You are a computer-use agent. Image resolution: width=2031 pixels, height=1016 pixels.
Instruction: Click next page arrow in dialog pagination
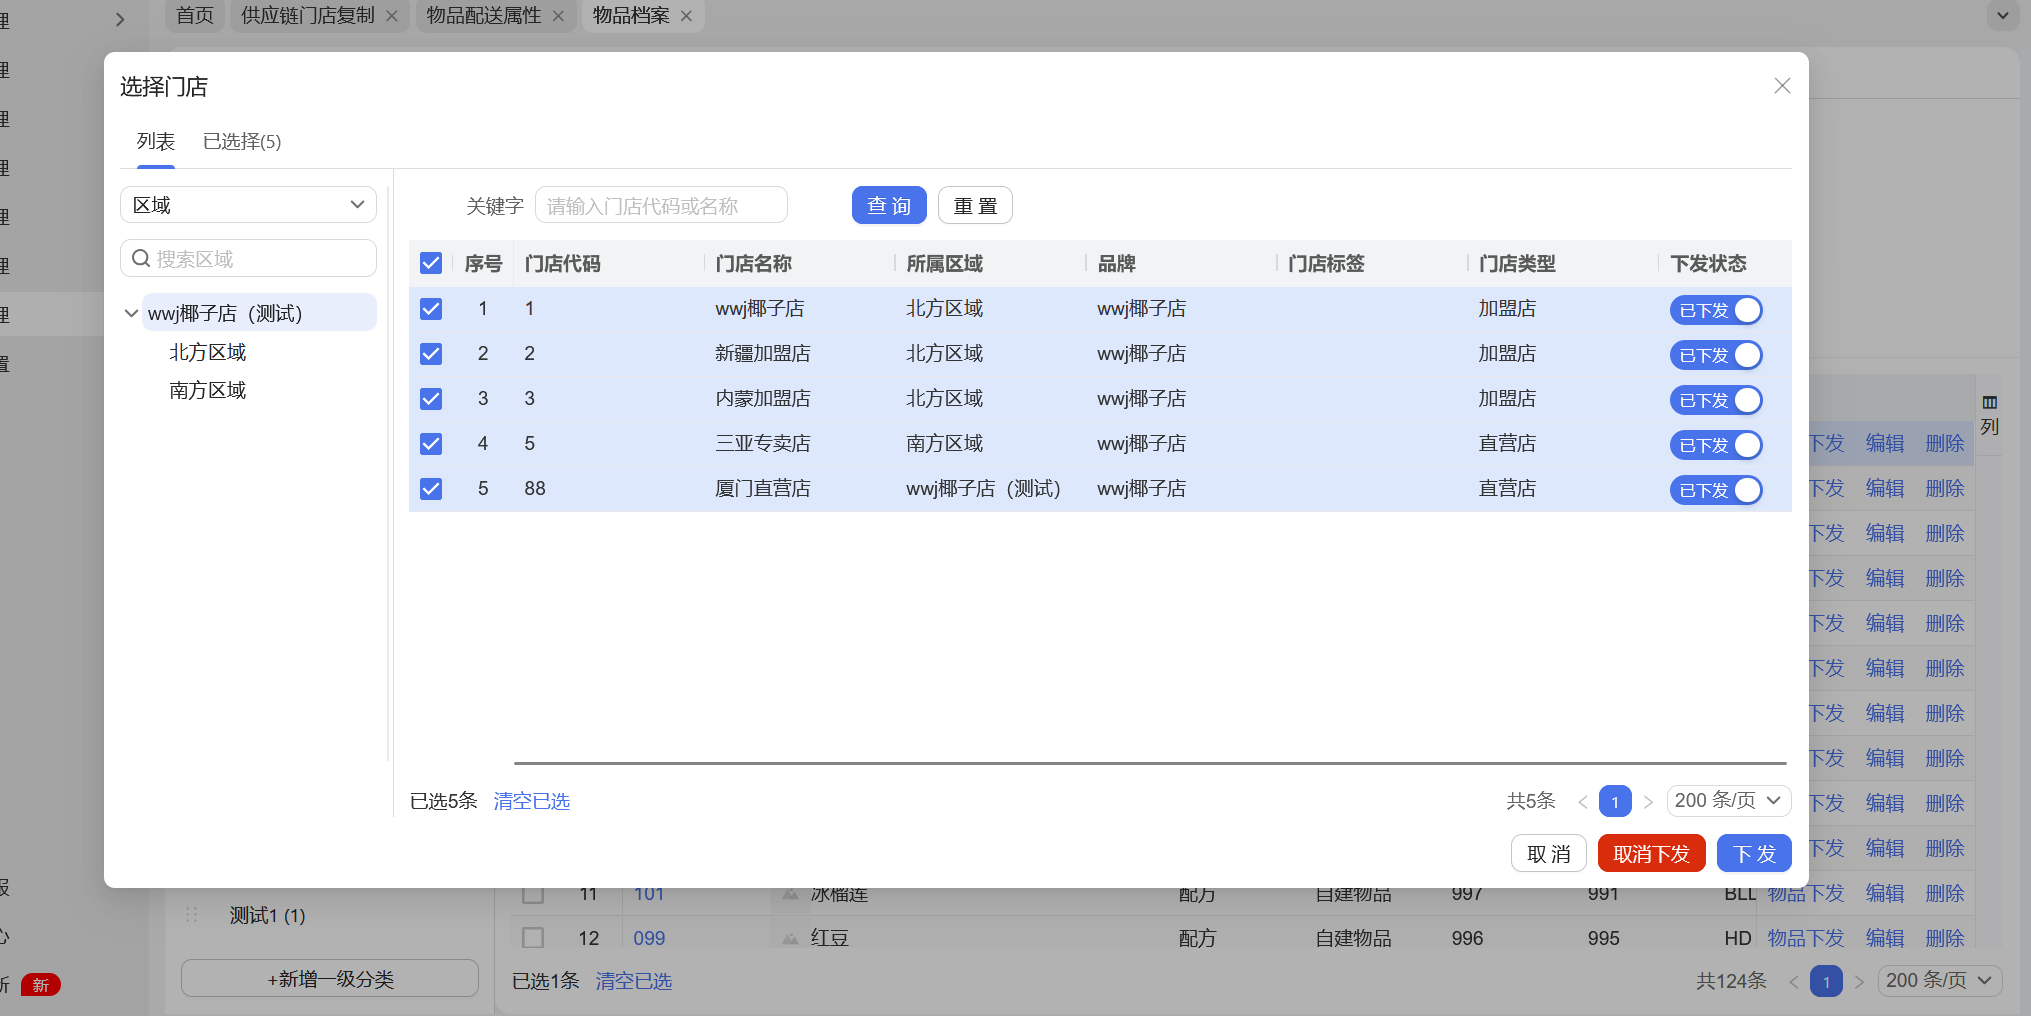(1648, 802)
